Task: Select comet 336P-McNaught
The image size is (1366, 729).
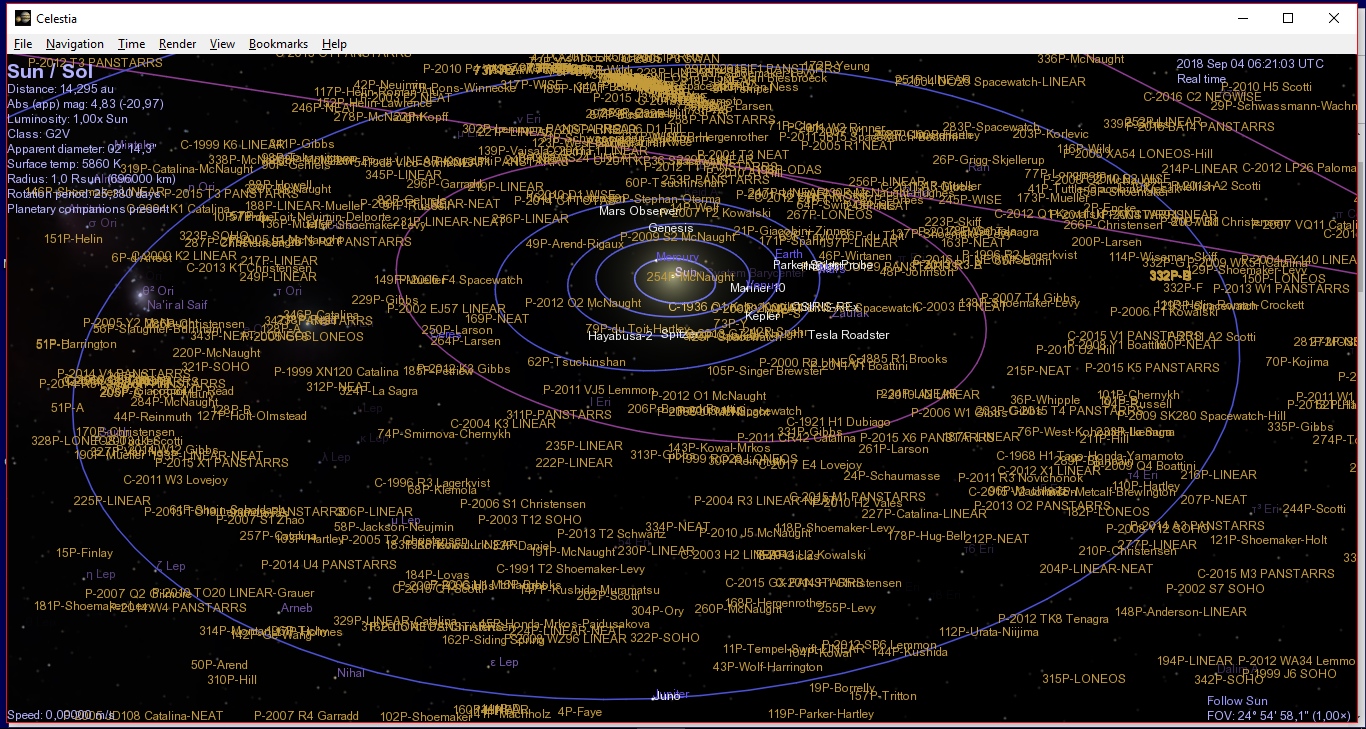Action: click(1081, 59)
